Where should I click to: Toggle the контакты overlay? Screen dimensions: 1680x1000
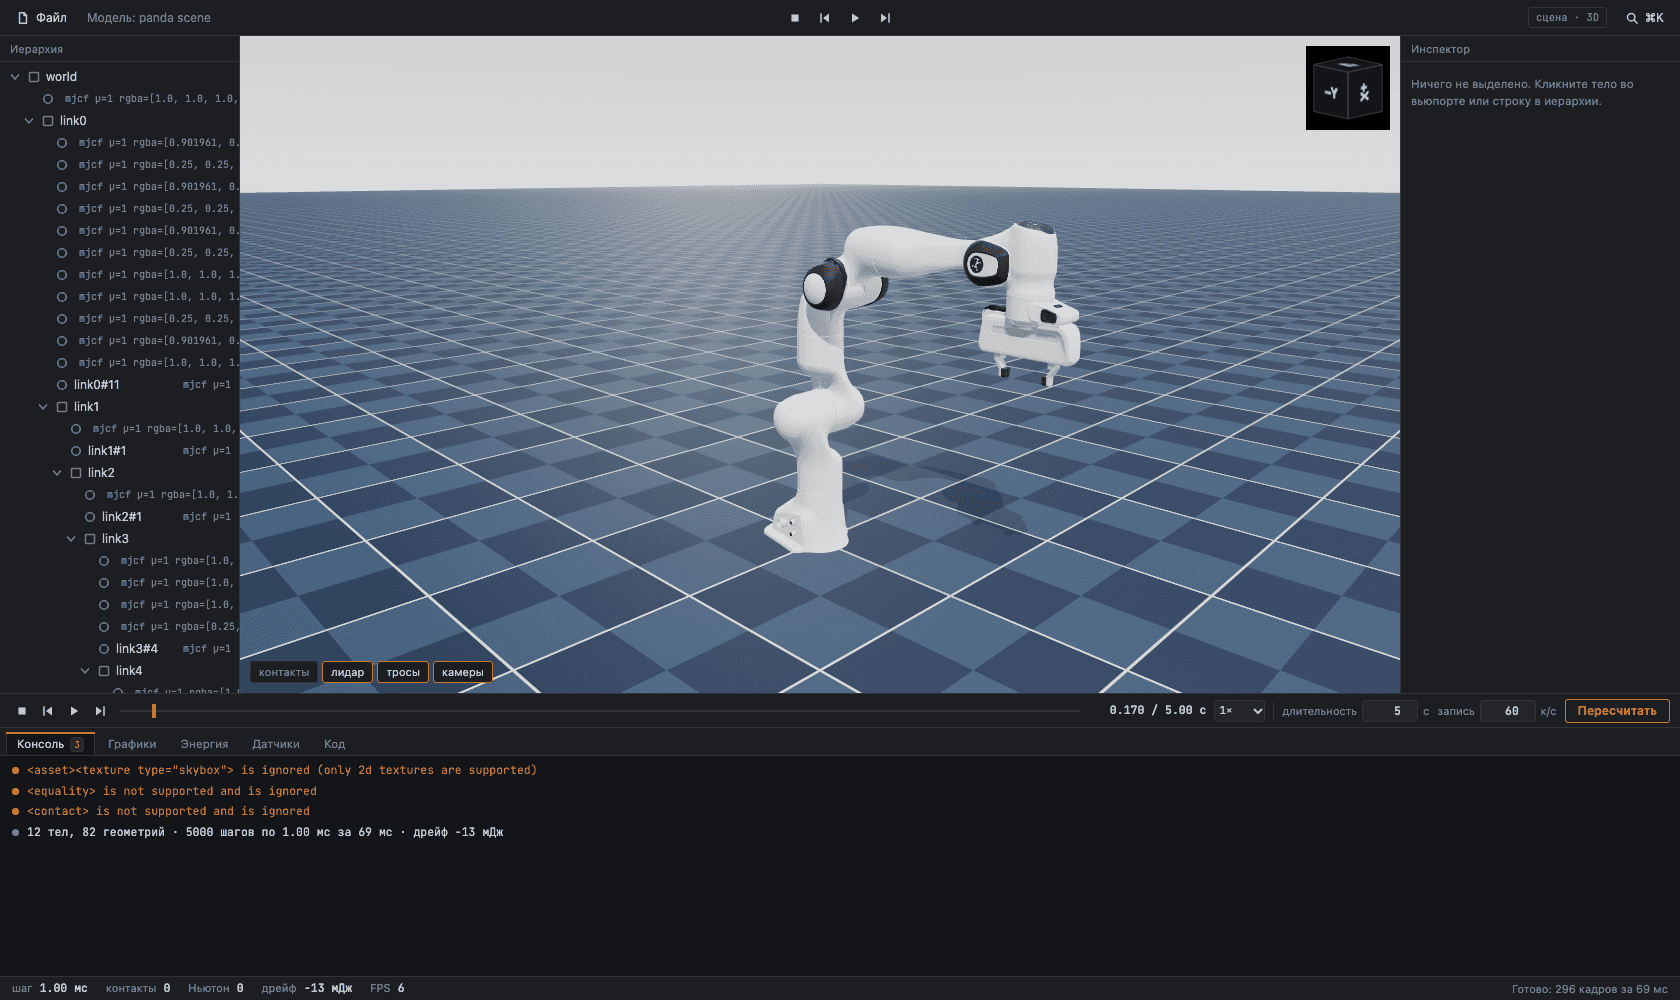point(284,672)
